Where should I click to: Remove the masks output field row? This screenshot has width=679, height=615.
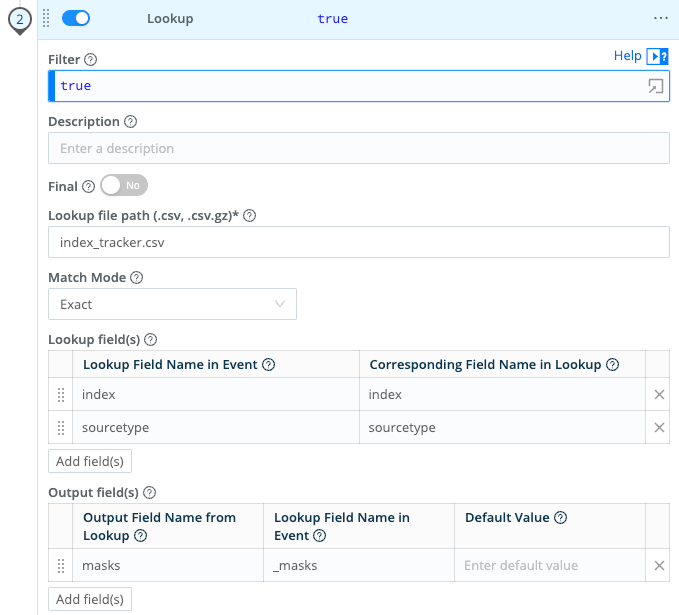click(659, 566)
